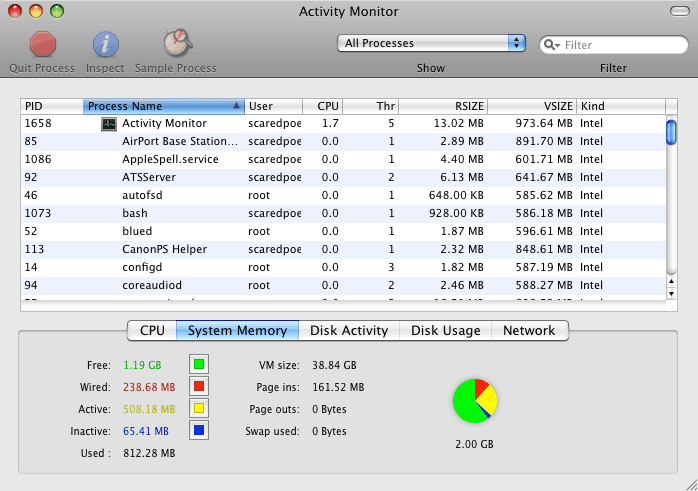Select the CanonPS Helper process row
This screenshot has width=698, height=491.
click(x=343, y=249)
